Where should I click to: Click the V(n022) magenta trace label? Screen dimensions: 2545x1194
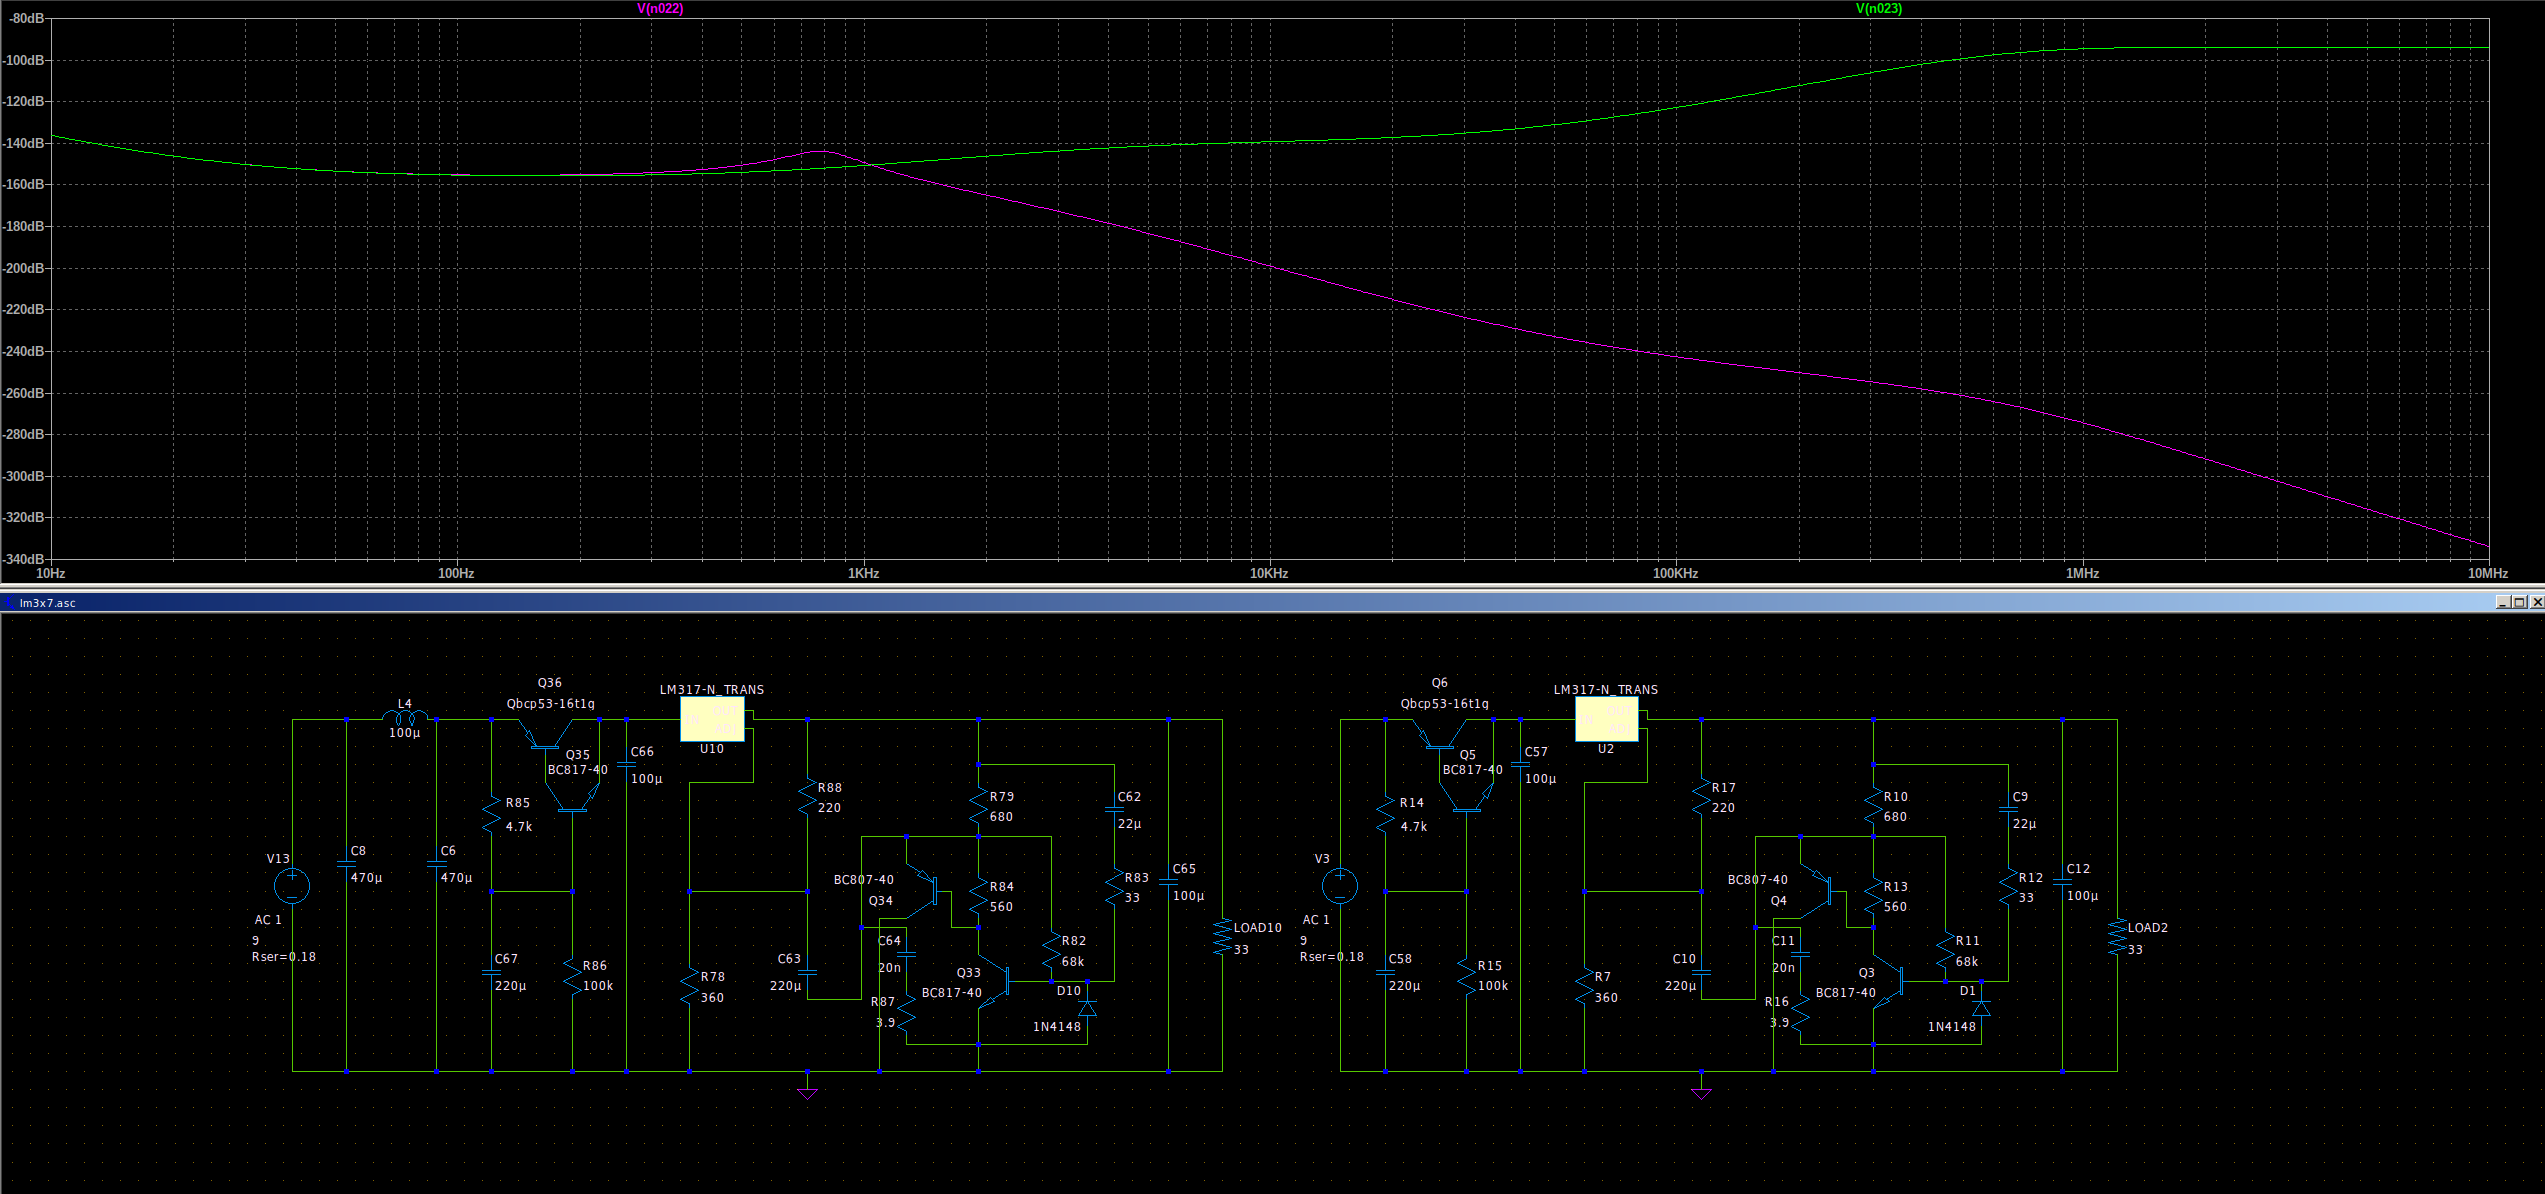[x=660, y=9]
